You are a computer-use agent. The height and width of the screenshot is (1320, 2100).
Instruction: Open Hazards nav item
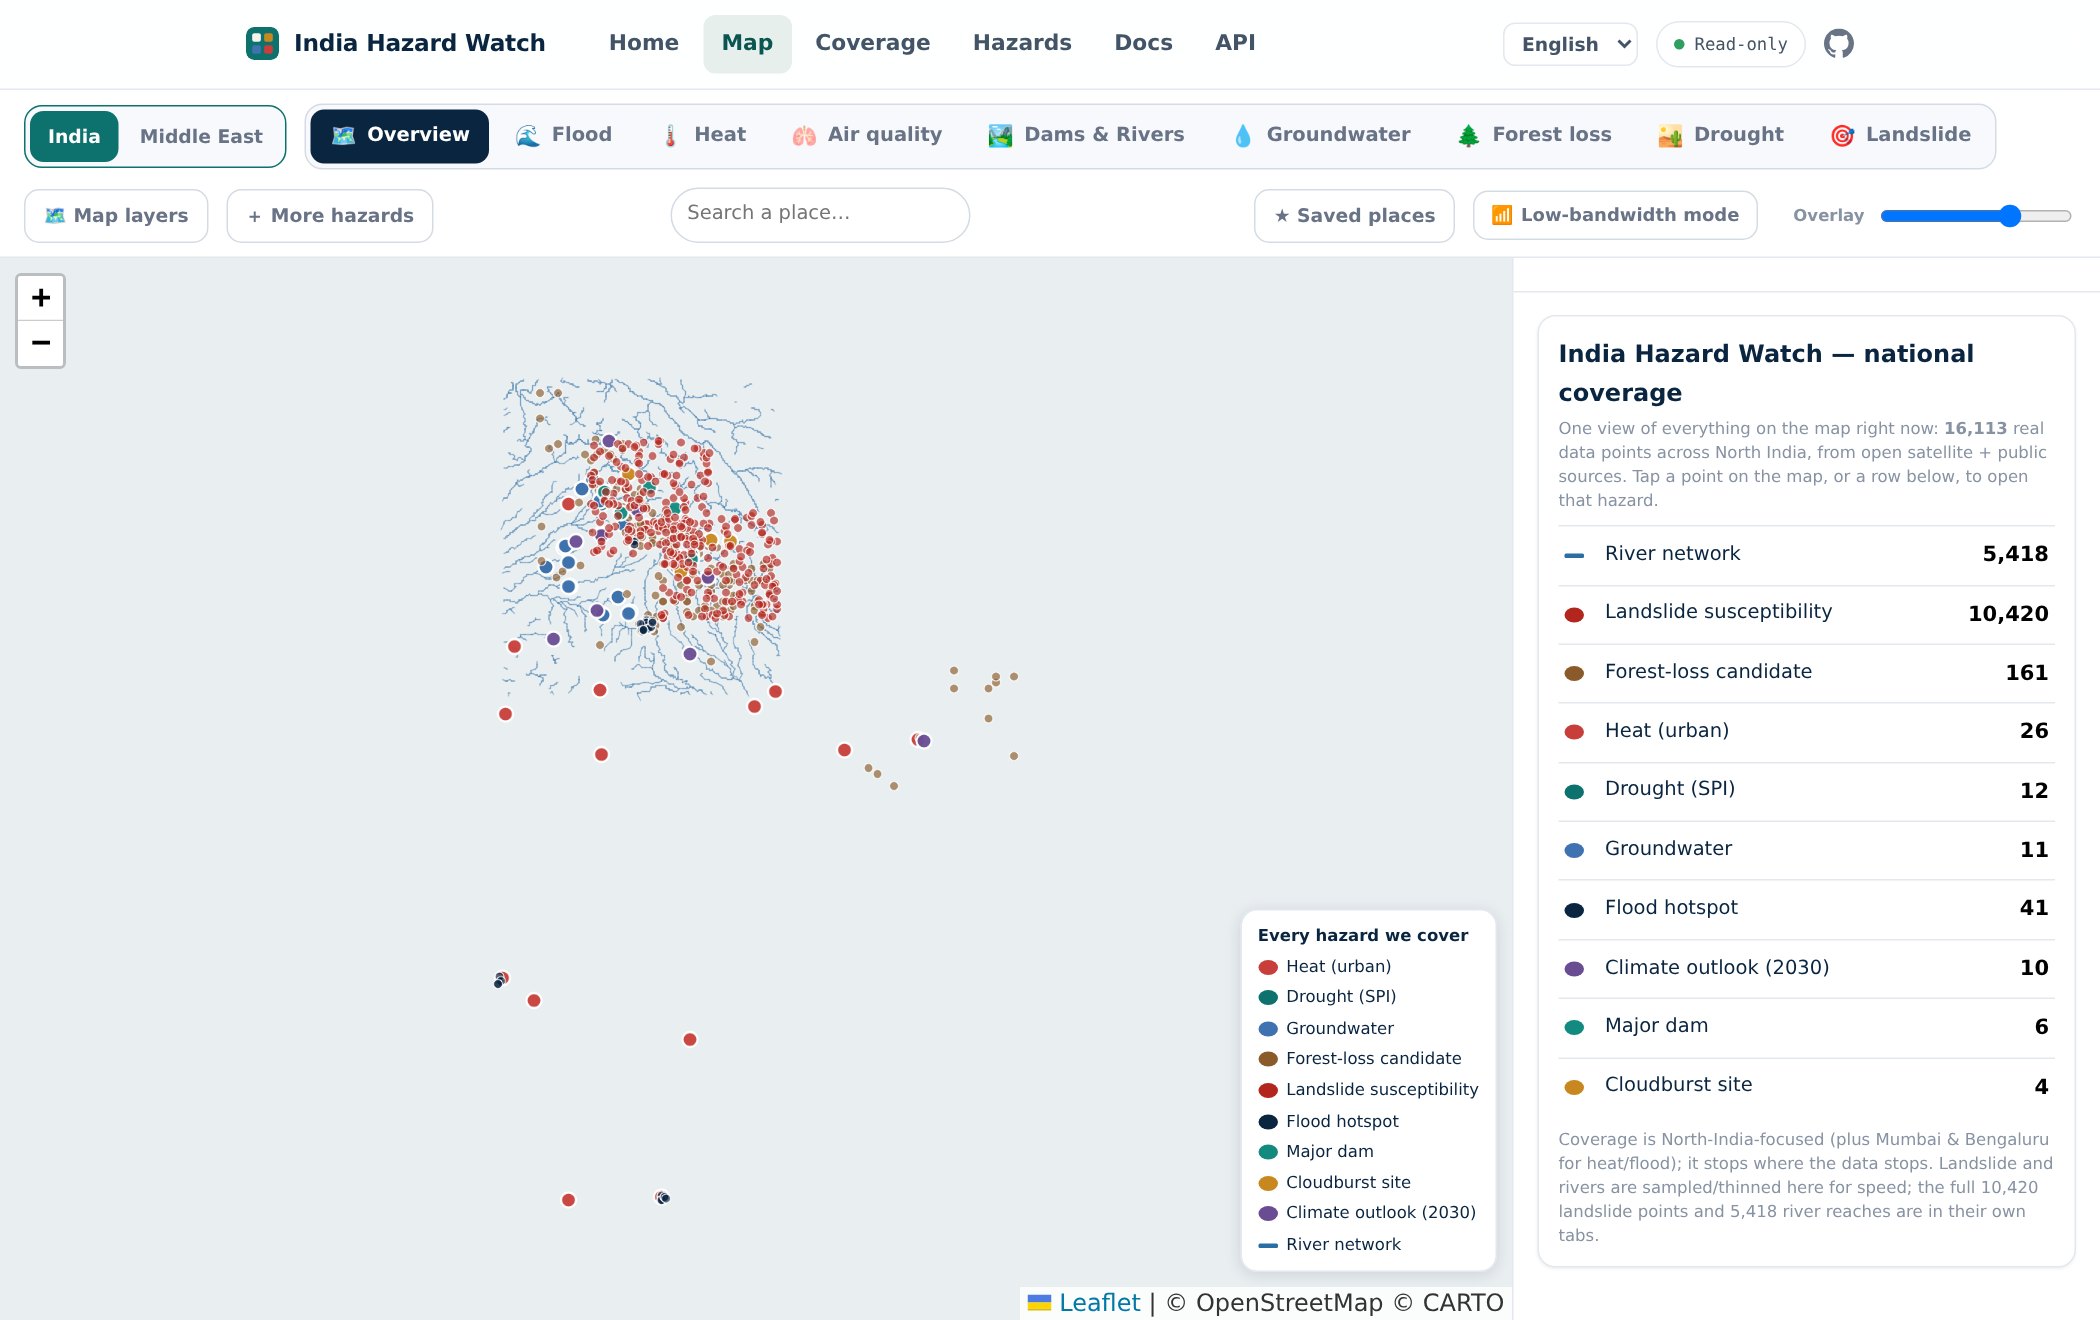[x=1022, y=43]
